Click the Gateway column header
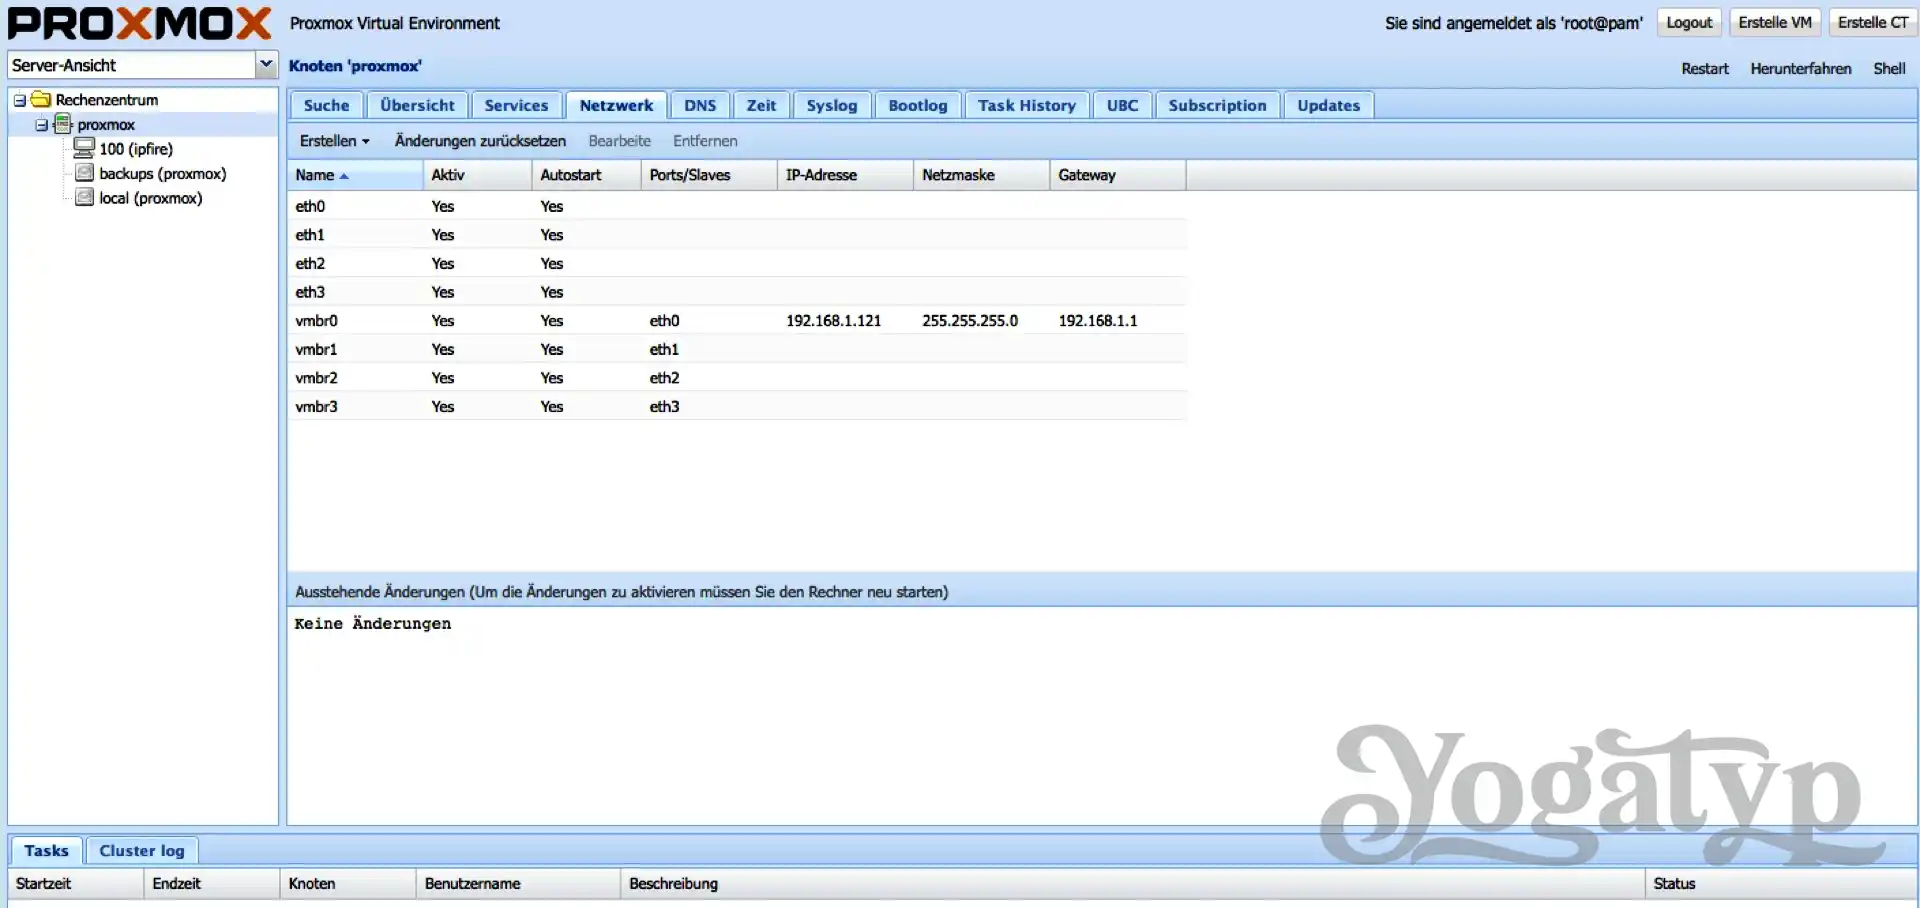Viewport: 1920px width, 908px height. click(1118, 175)
